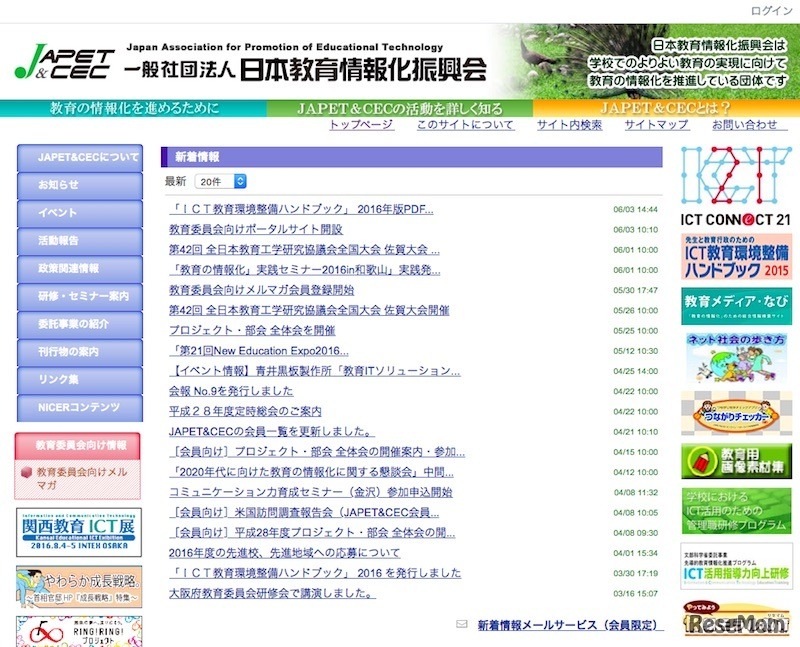Open the 管理職研修プログラム banner
This screenshot has height=647, width=800.
pos(736,511)
